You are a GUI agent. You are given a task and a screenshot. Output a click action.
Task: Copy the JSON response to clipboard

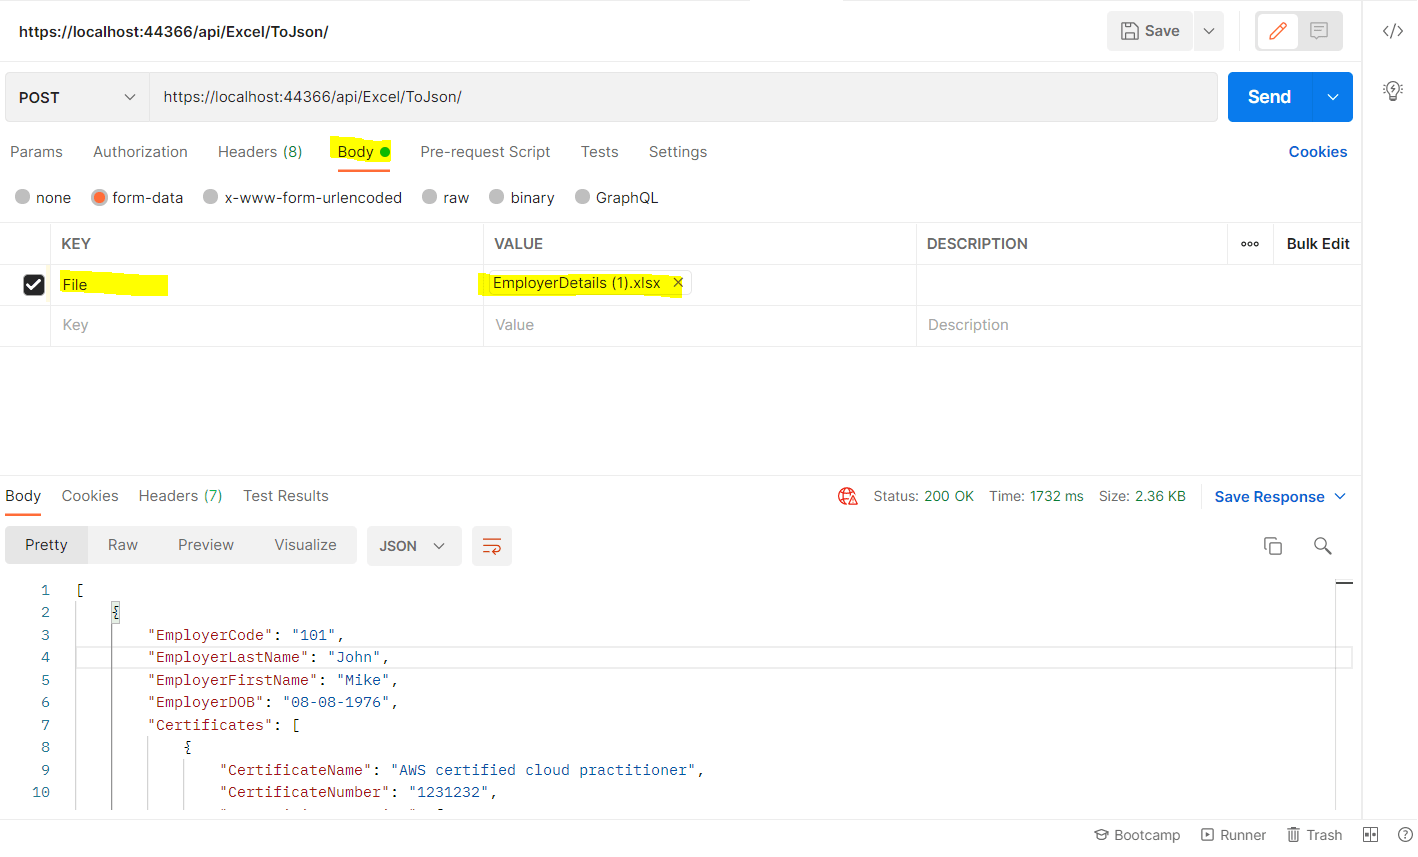click(1272, 545)
